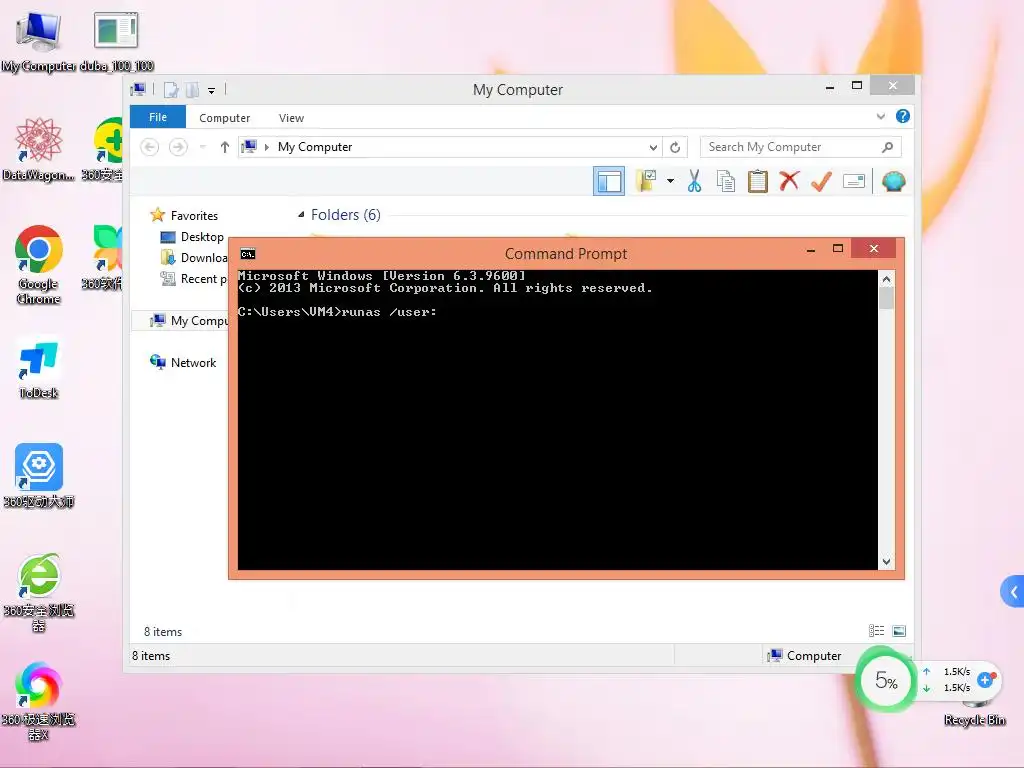Screen dimensions: 1024x768
Task: Select the 360安全浏览器 desktop shortcut
Action: point(39,593)
